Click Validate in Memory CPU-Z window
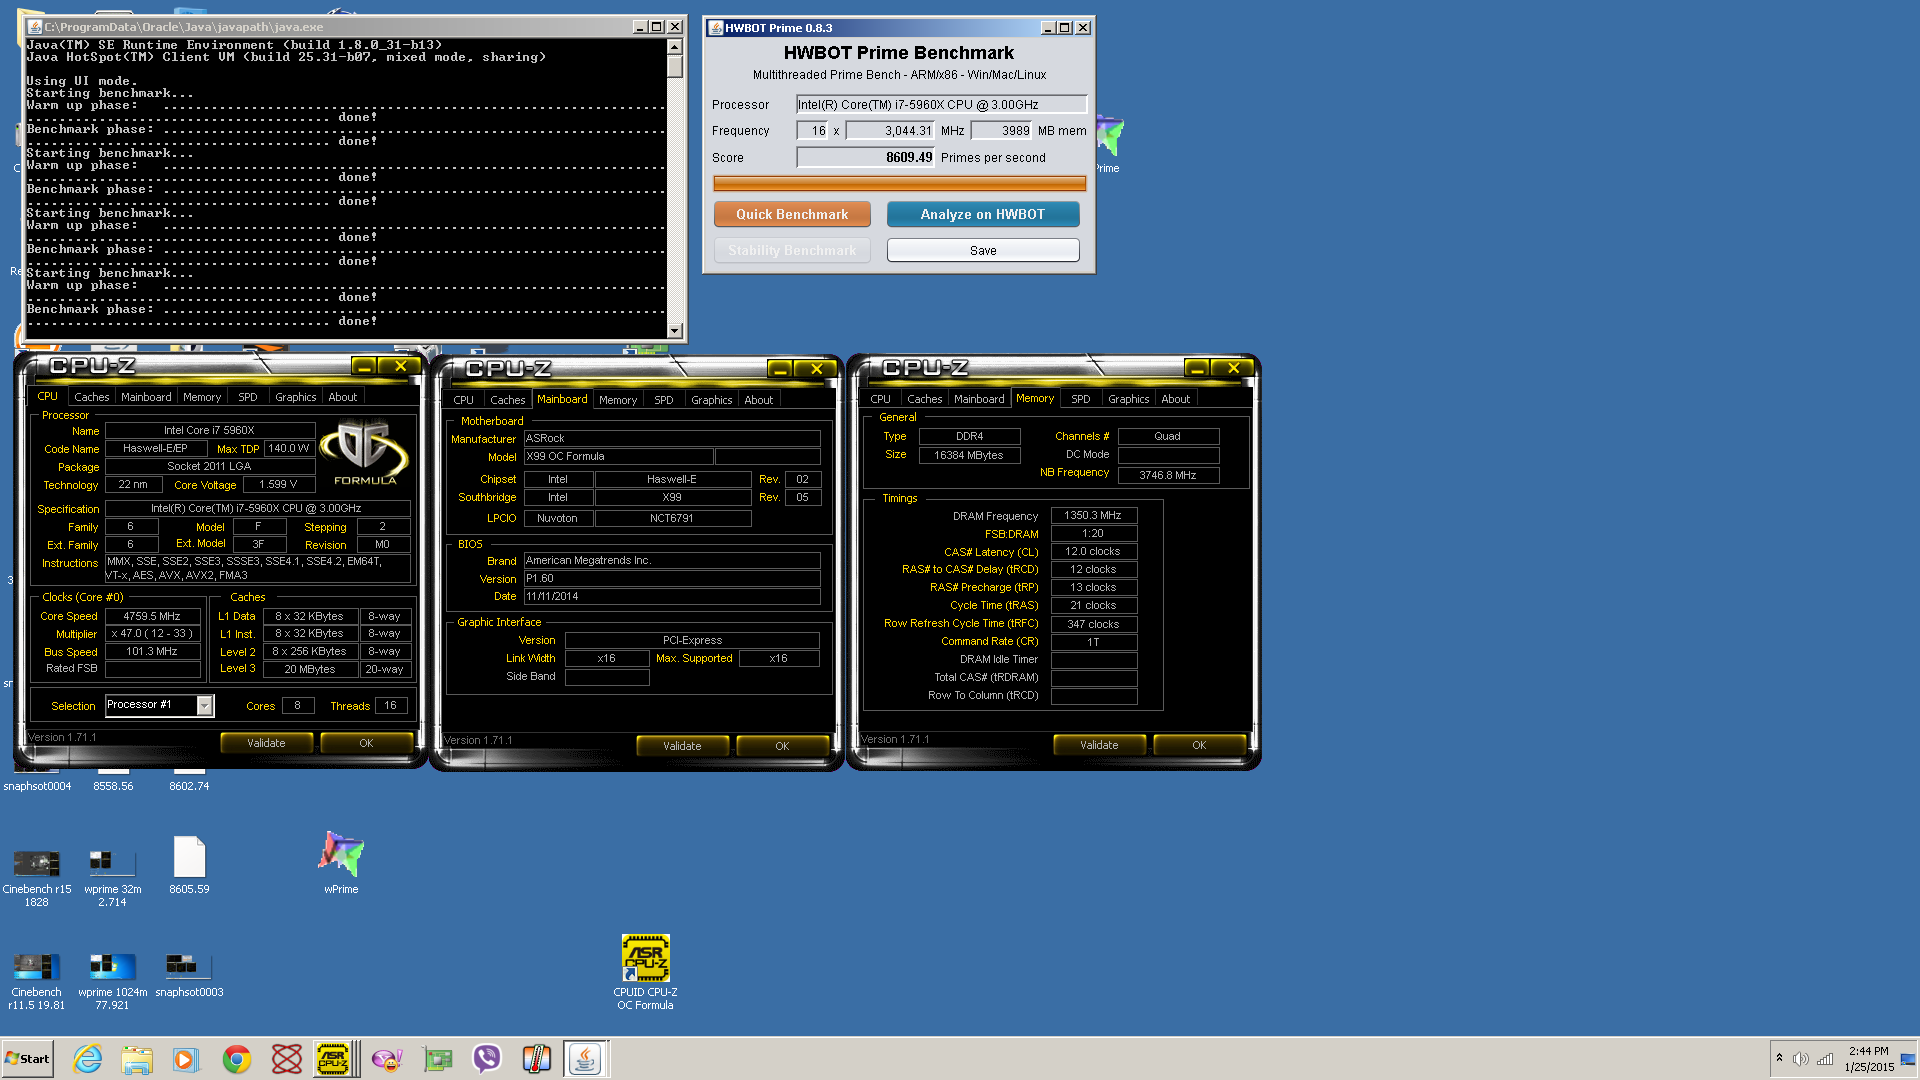Image resolution: width=1920 pixels, height=1080 pixels. click(x=1099, y=745)
